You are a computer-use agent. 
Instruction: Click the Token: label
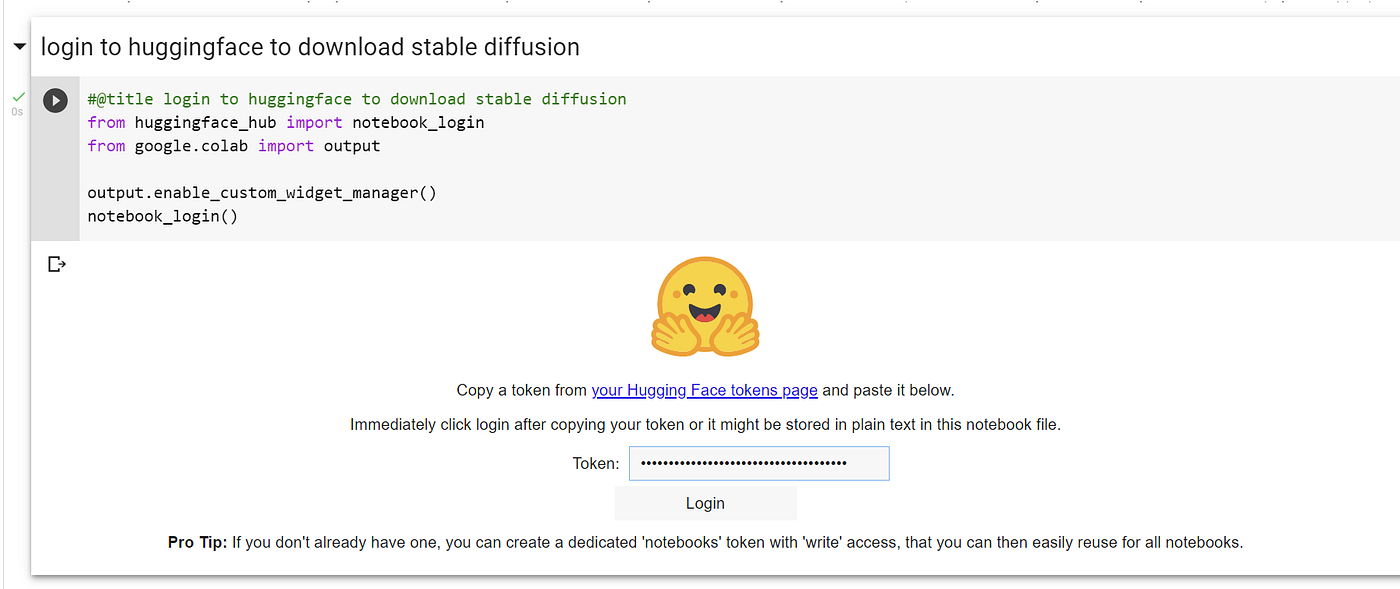(596, 463)
